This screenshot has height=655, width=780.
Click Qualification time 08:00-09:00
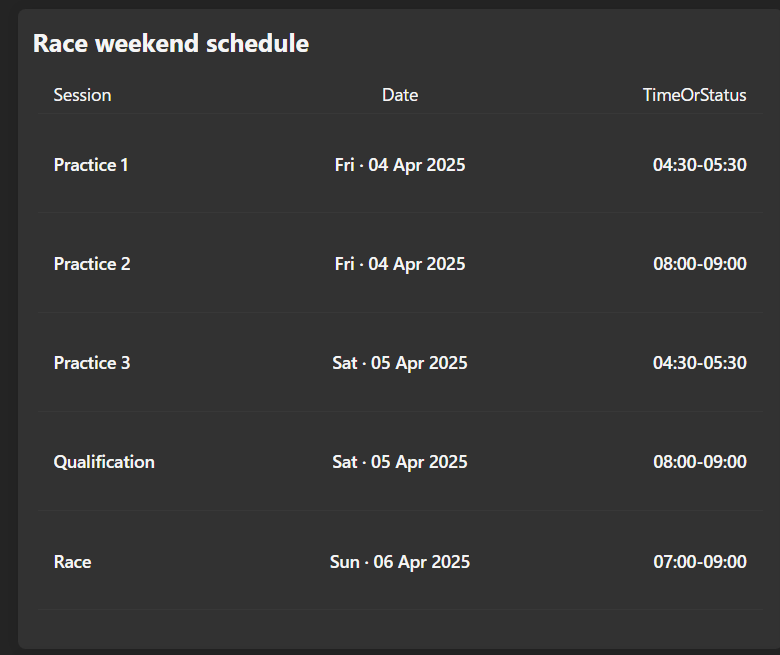[x=699, y=462]
